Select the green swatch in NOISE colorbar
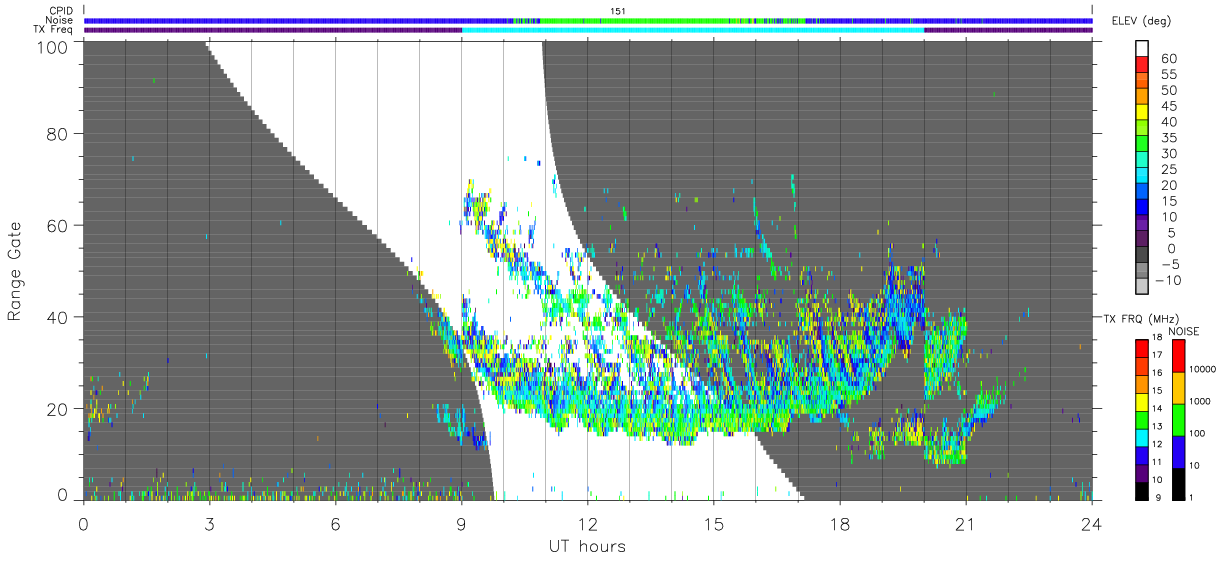Screen dimensions: 1228x567 [1178, 419]
